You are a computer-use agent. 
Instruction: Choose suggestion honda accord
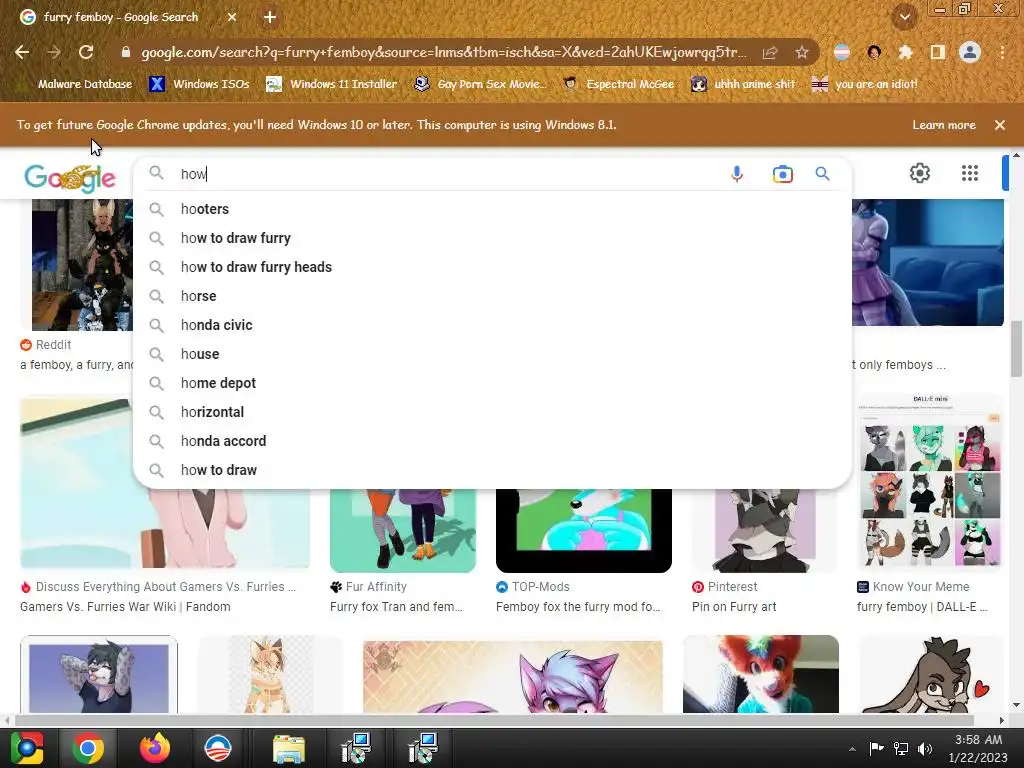pos(492,441)
